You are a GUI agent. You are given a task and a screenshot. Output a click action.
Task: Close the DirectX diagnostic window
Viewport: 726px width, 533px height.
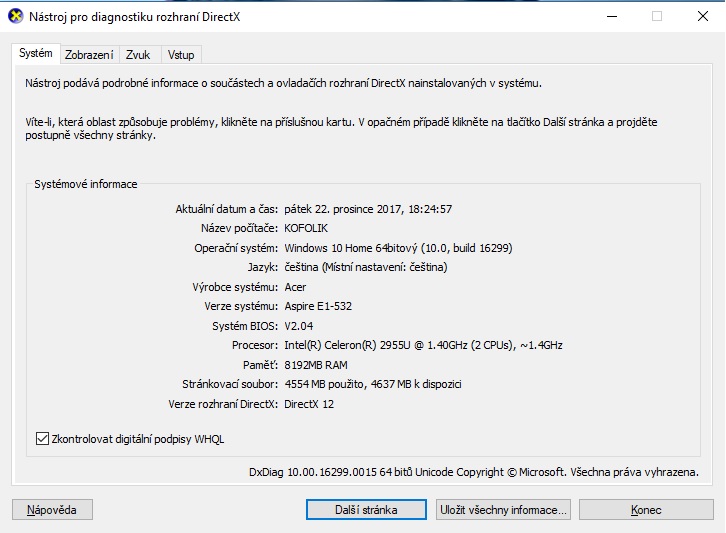point(702,16)
